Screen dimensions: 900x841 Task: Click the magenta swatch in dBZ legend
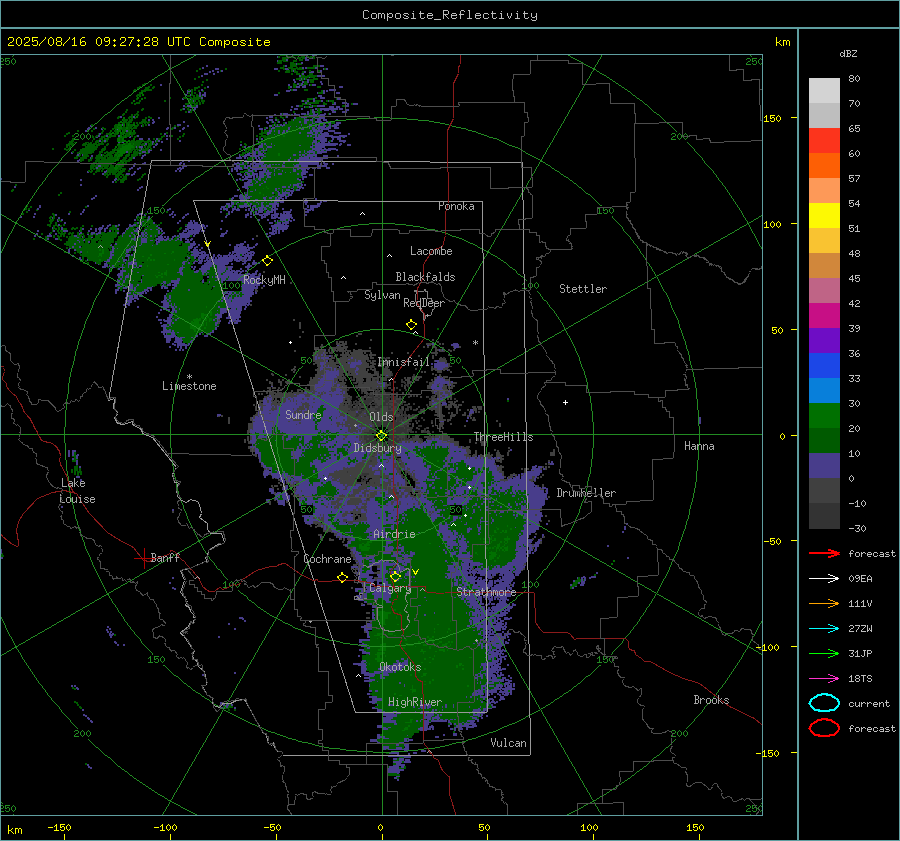click(824, 315)
